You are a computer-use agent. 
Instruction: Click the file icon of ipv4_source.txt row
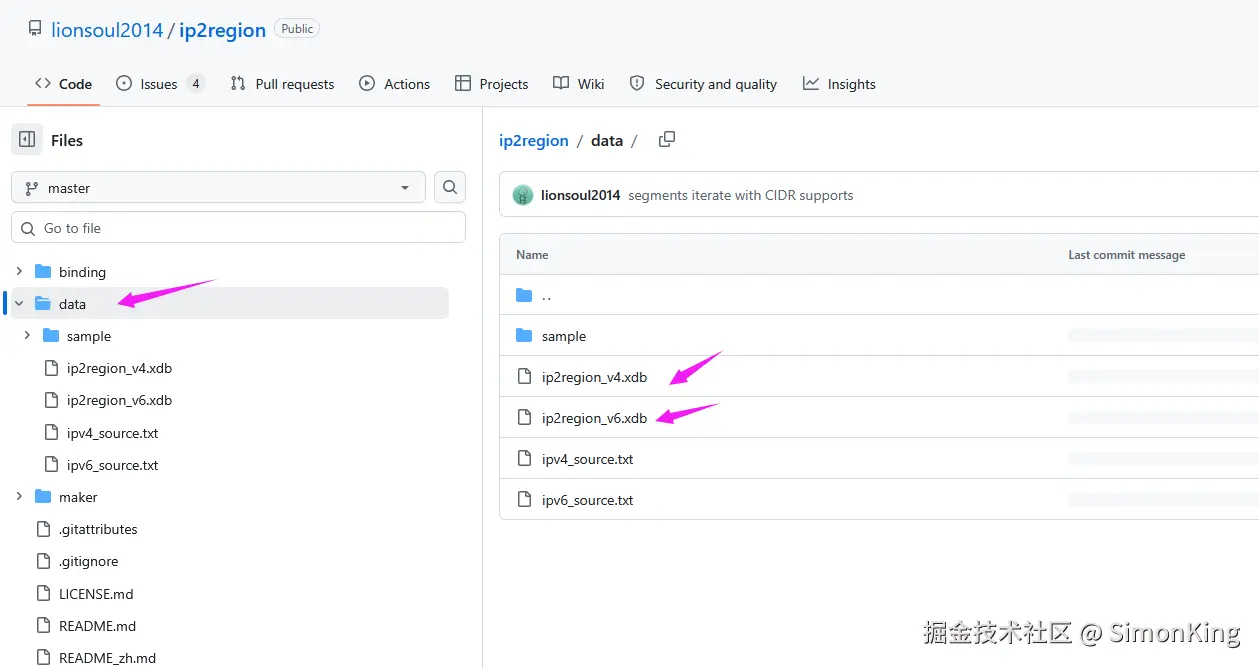[524, 459]
